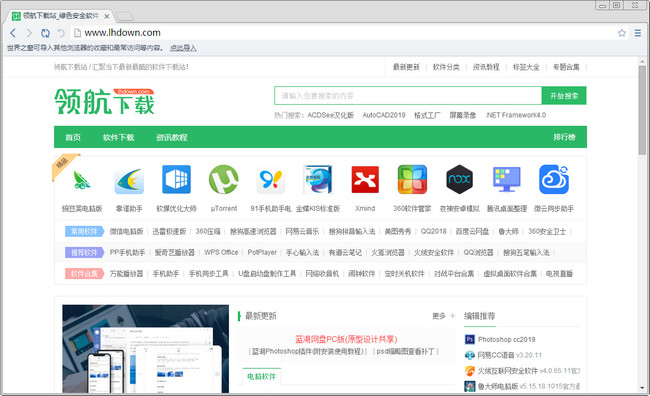Open WPS Office link
Screen dimensions: 650x396
click(221, 253)
